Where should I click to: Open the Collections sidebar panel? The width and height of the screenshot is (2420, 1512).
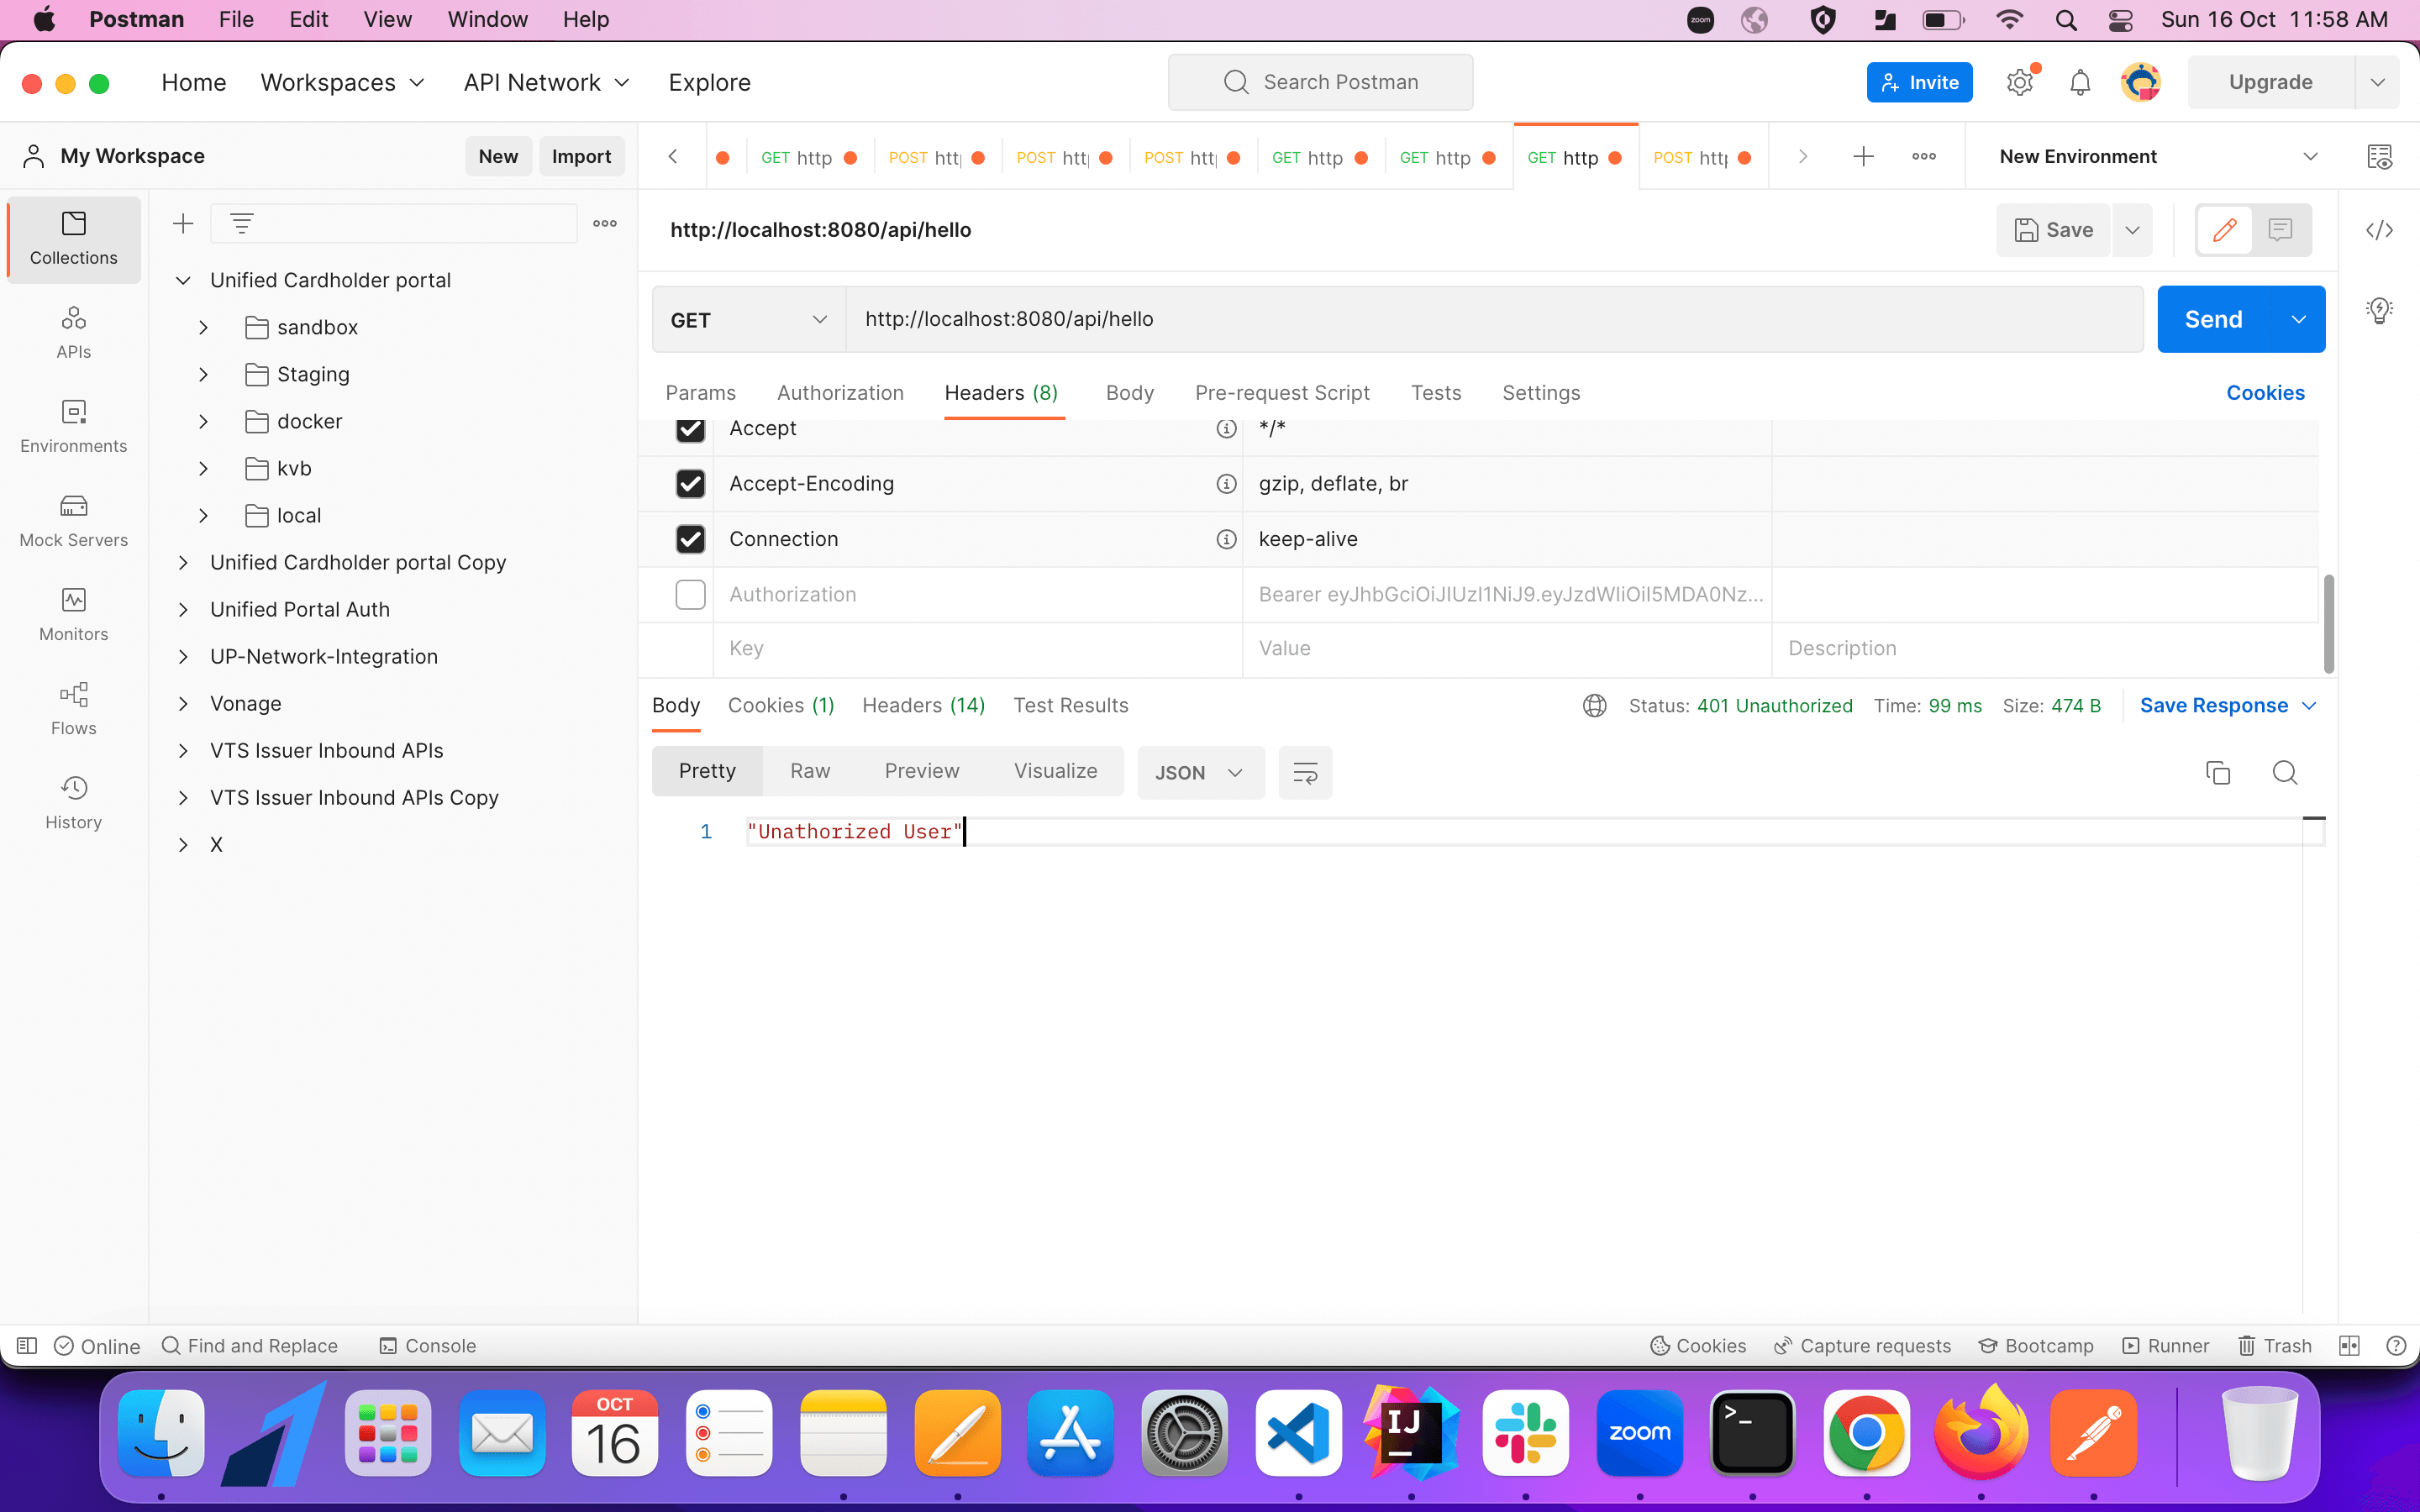coord(74,239)
